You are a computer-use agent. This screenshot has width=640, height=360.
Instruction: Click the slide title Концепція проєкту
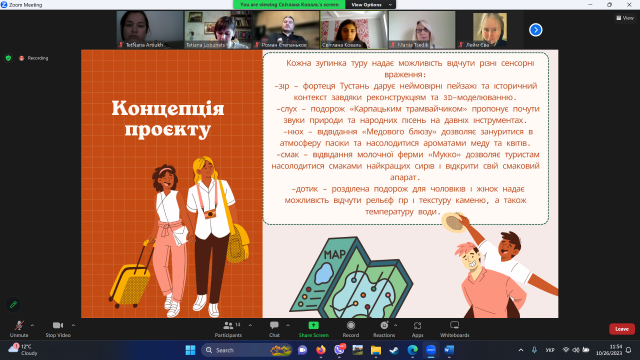(168, 119)
